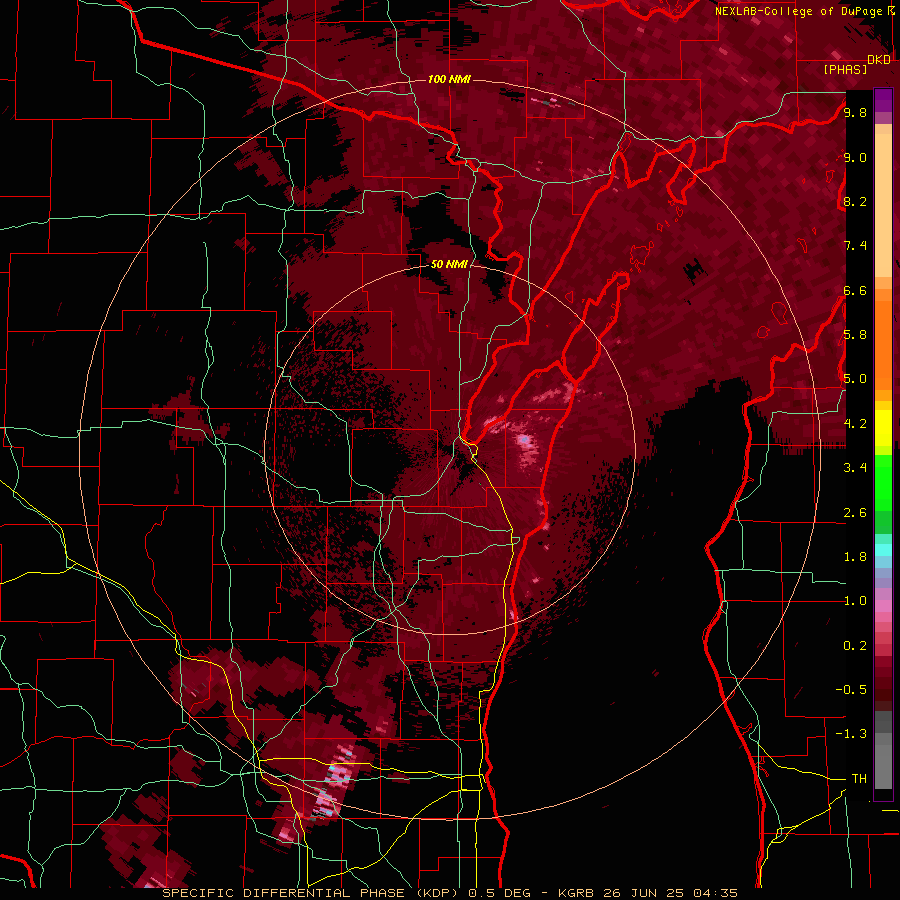
Task: Pick the yellow segment of the color bar
Action: (x=883, y=428)
